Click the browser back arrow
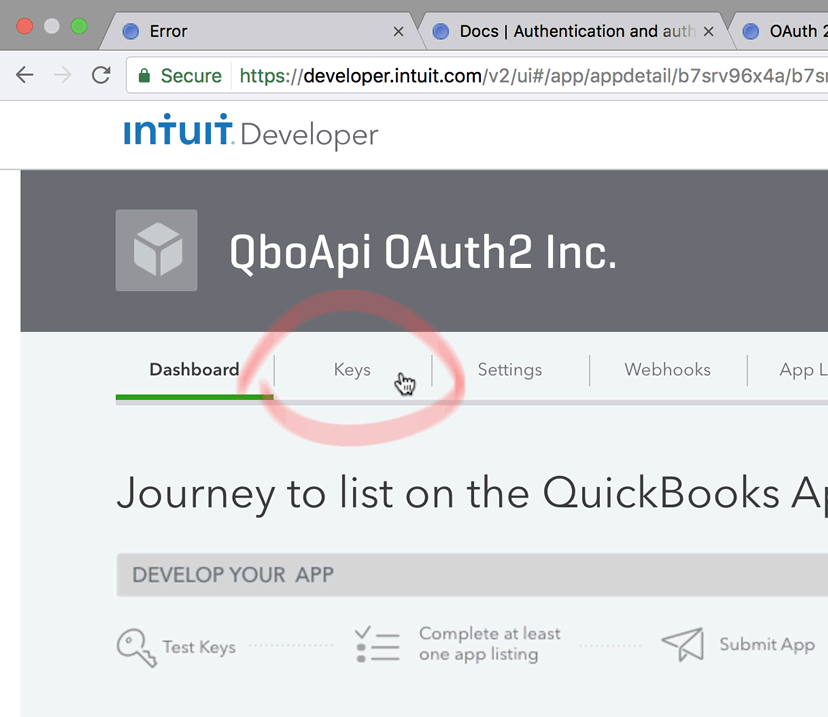The image size is (828, 717). tap(24, 75)
